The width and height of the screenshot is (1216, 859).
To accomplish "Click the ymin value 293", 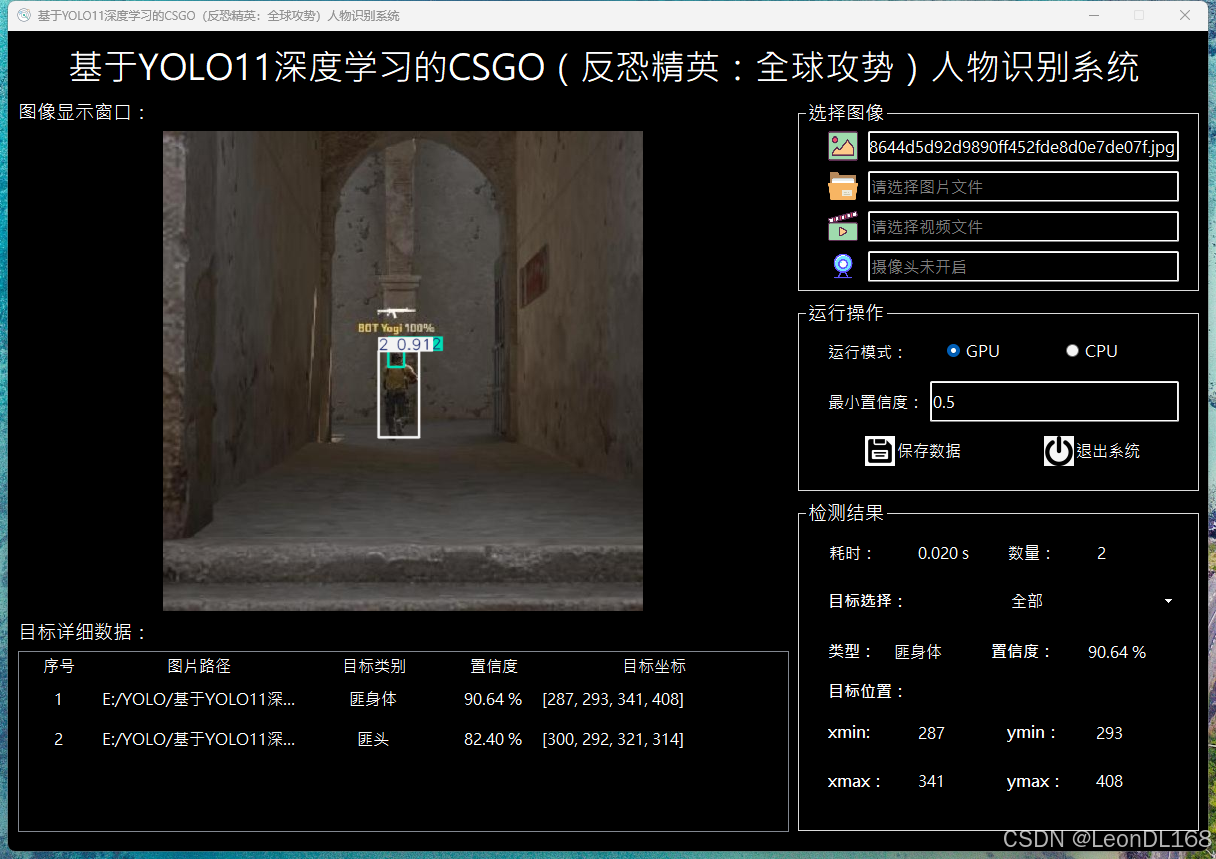I will point(1109,733).
